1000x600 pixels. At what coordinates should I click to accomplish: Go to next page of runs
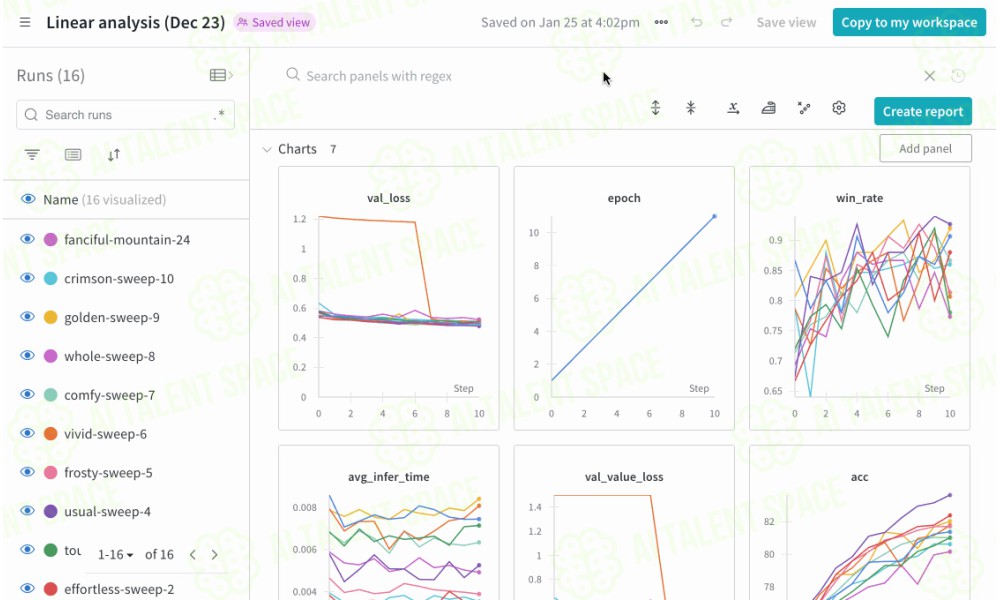(x=215, y=555)
